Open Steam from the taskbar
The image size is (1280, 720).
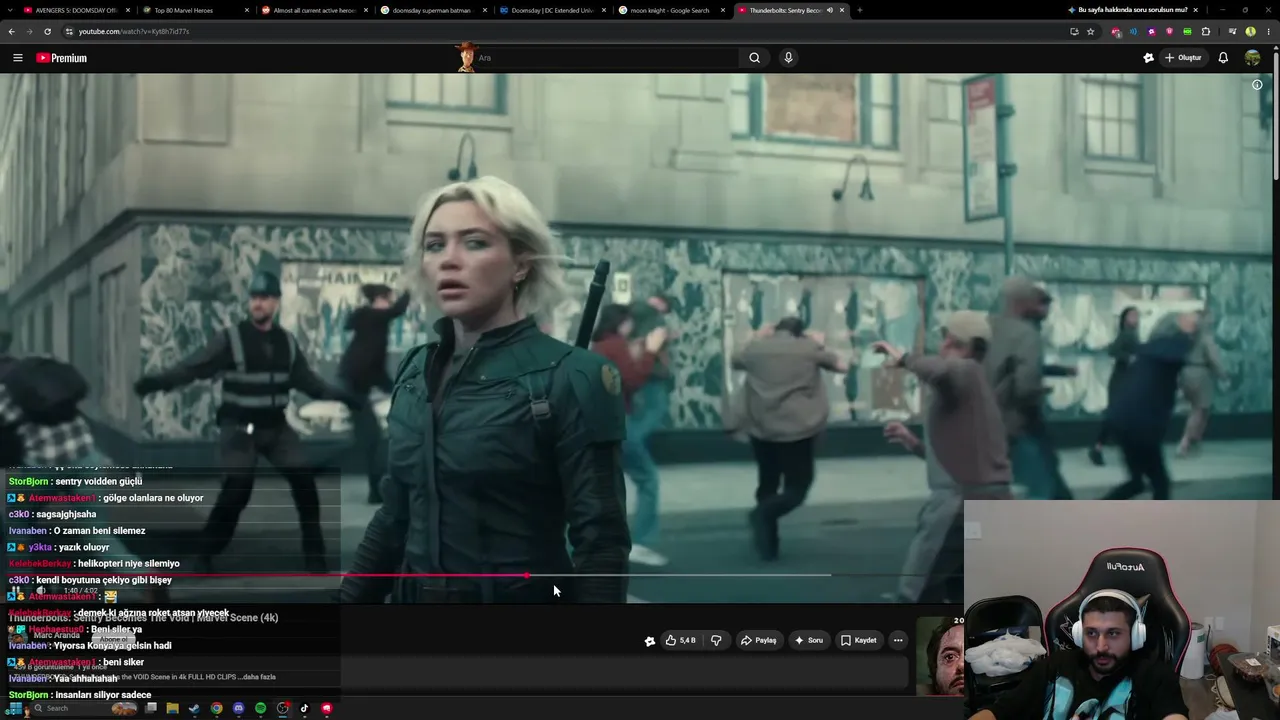(194, 708)
